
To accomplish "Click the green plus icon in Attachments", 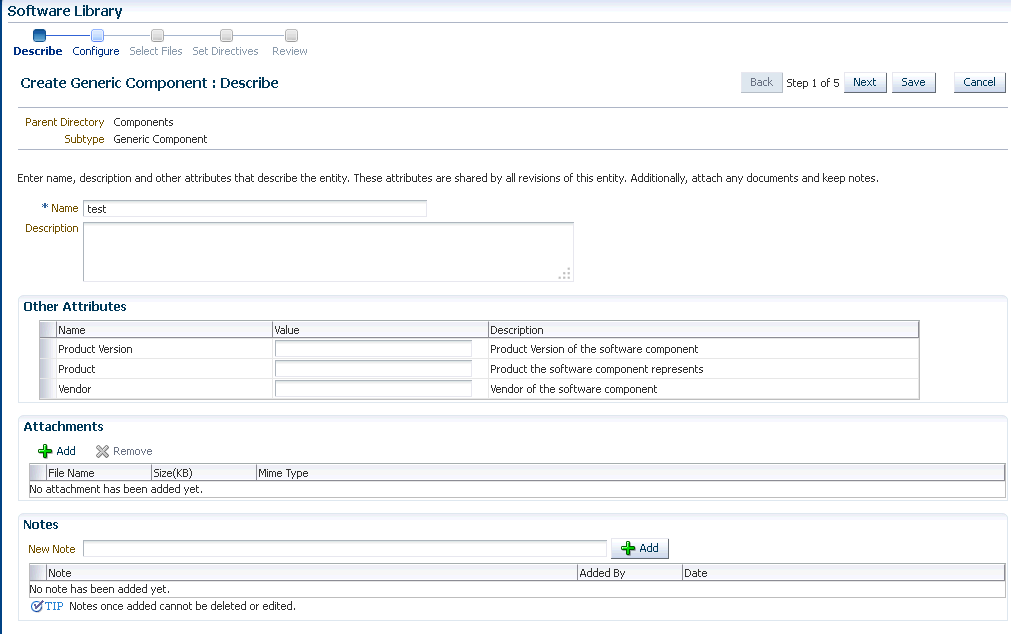I will (45, 451).
